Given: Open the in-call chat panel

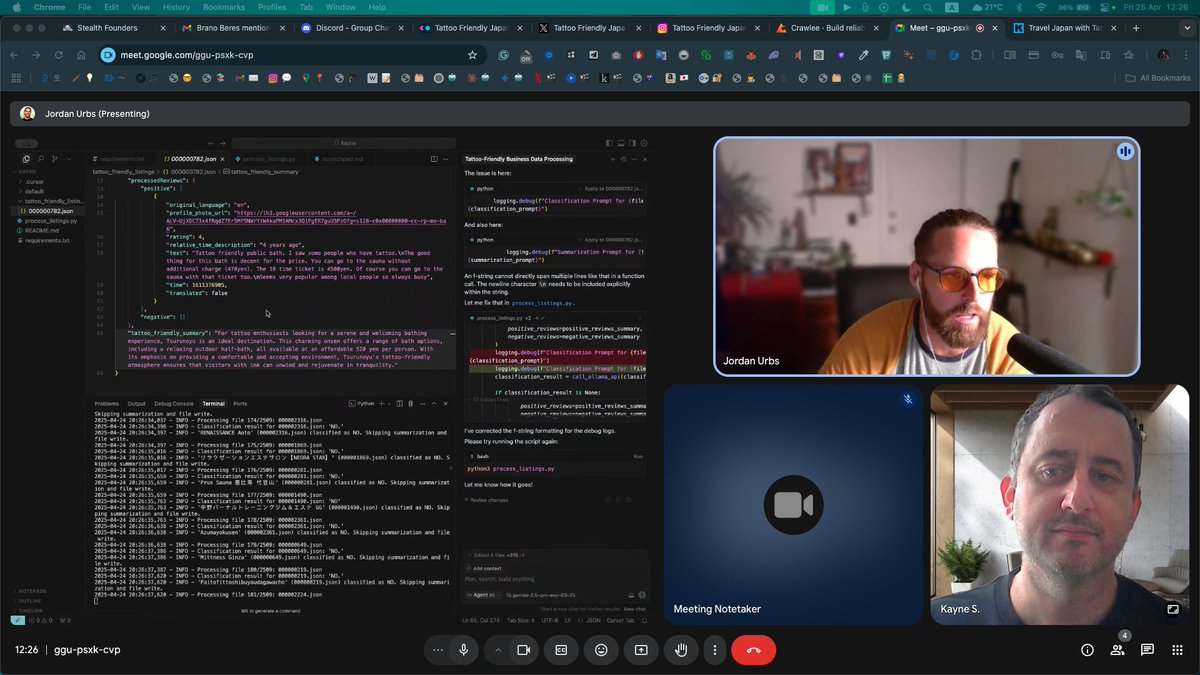Looking at the screenshot, I should coord(1147,650).
